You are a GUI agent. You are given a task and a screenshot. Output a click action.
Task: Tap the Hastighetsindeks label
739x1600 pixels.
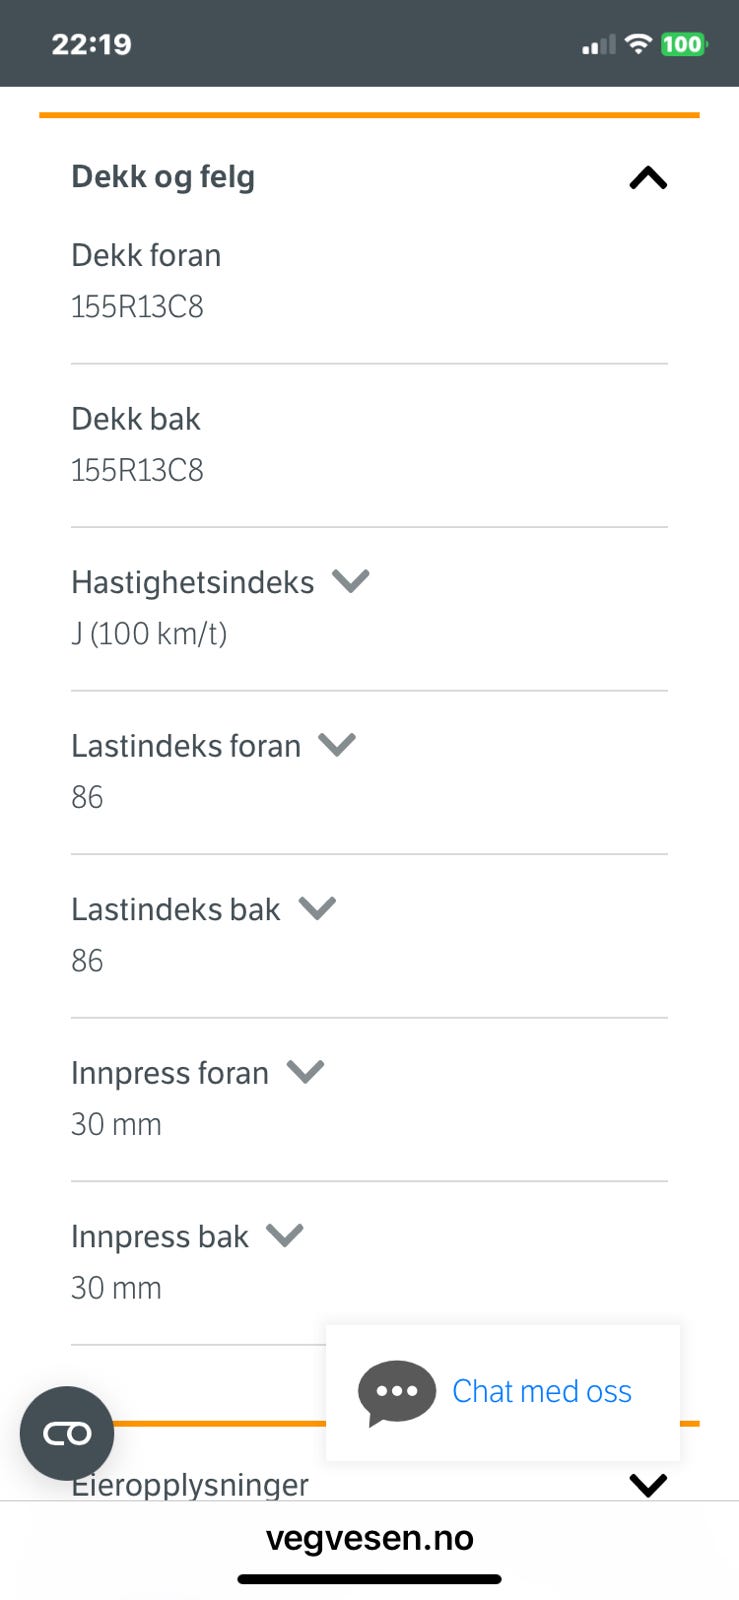(192, 582)
